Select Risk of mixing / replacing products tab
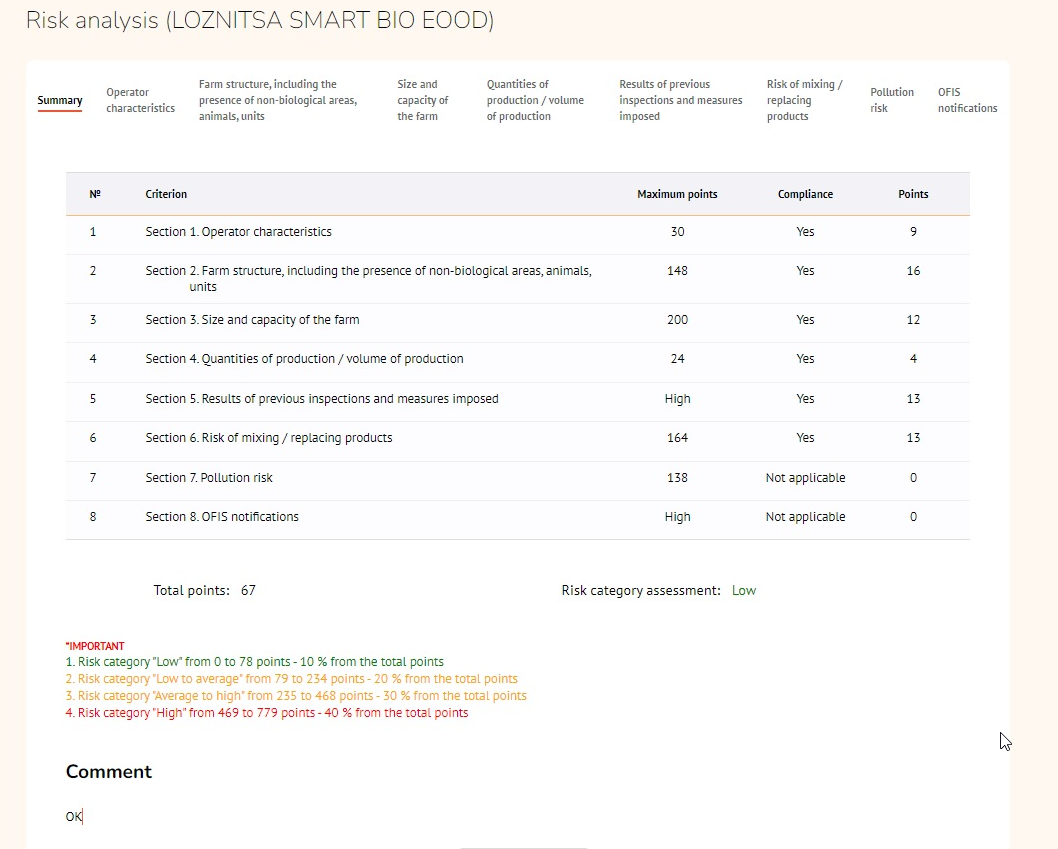 pos(804,100)
